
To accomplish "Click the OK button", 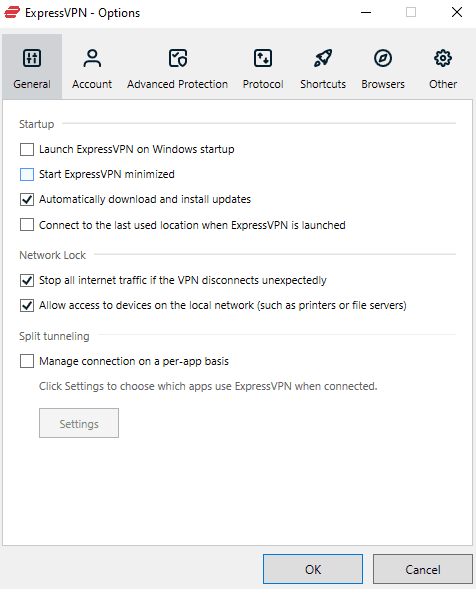I will pyautogui.click(x=313, y=569).
